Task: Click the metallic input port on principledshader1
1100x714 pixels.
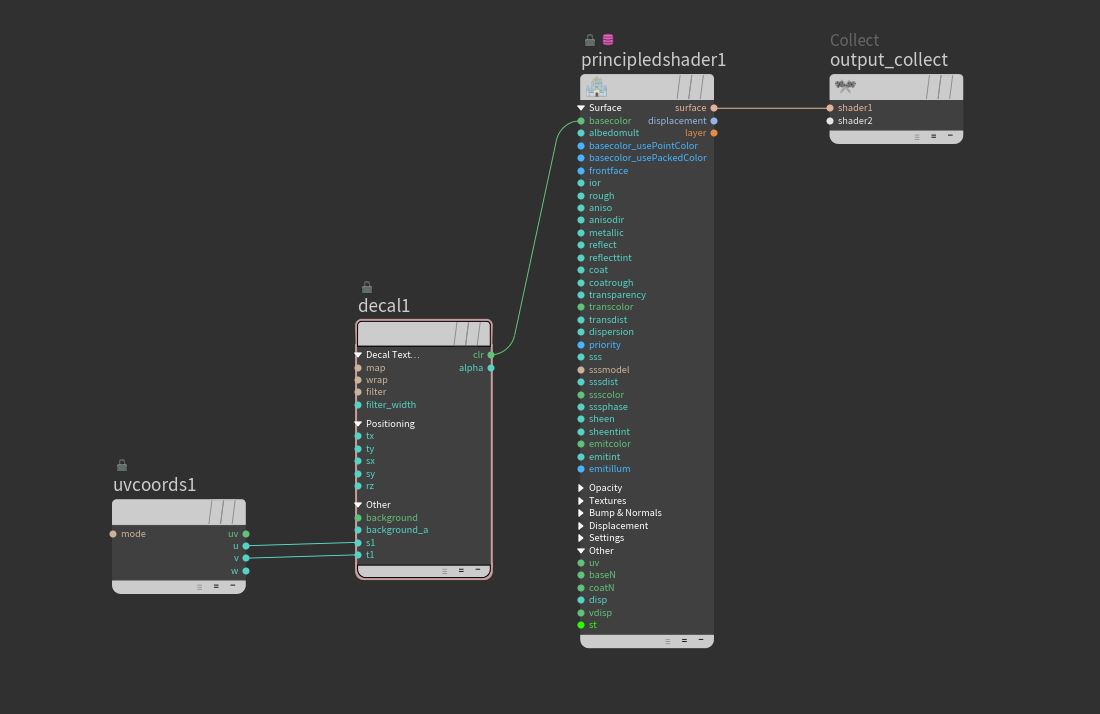Action: (x=581, y=233)
